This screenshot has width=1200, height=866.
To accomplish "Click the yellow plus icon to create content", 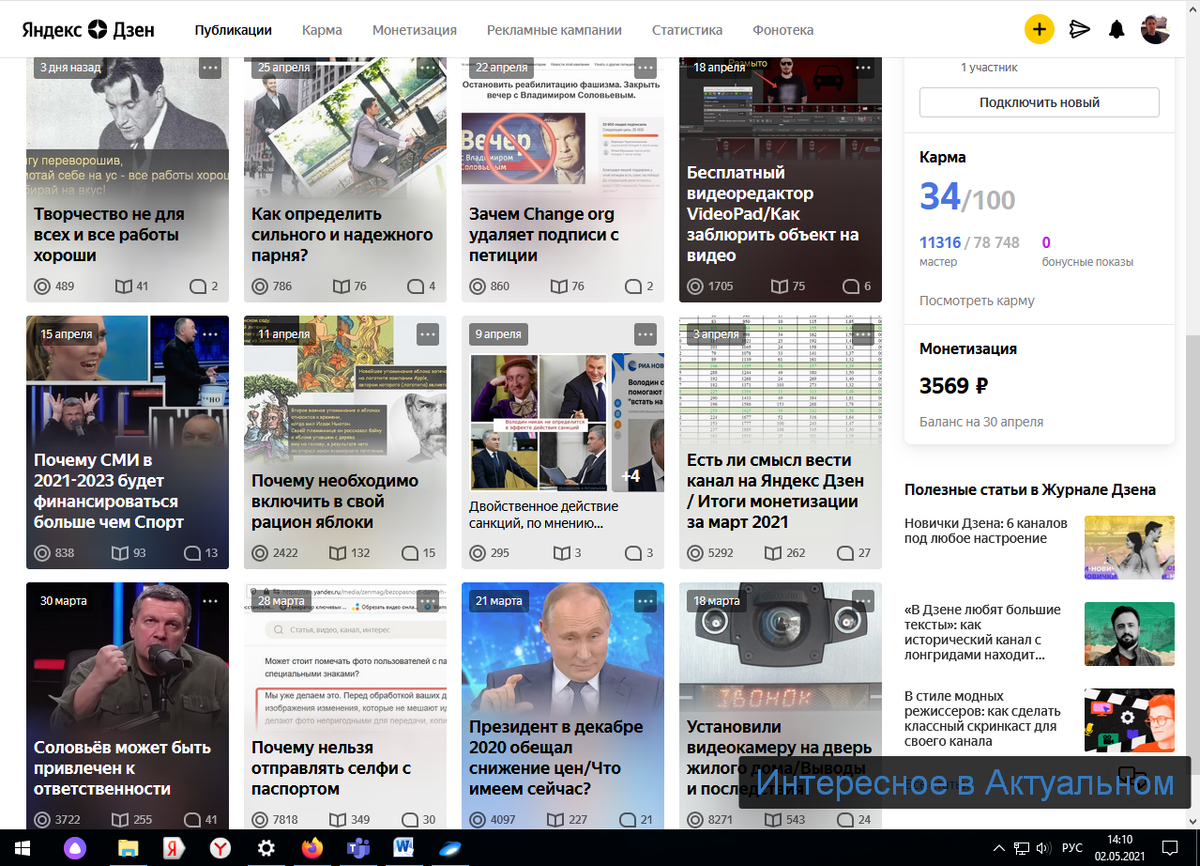I will coord(1039,29).
